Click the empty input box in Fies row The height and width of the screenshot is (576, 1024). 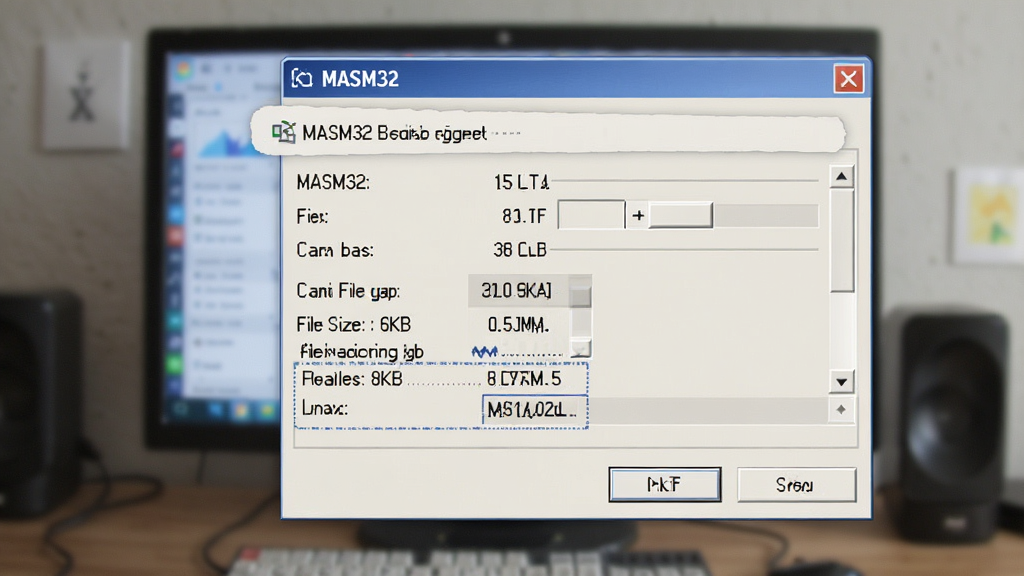pyautogui.click(x=591, y=215)
